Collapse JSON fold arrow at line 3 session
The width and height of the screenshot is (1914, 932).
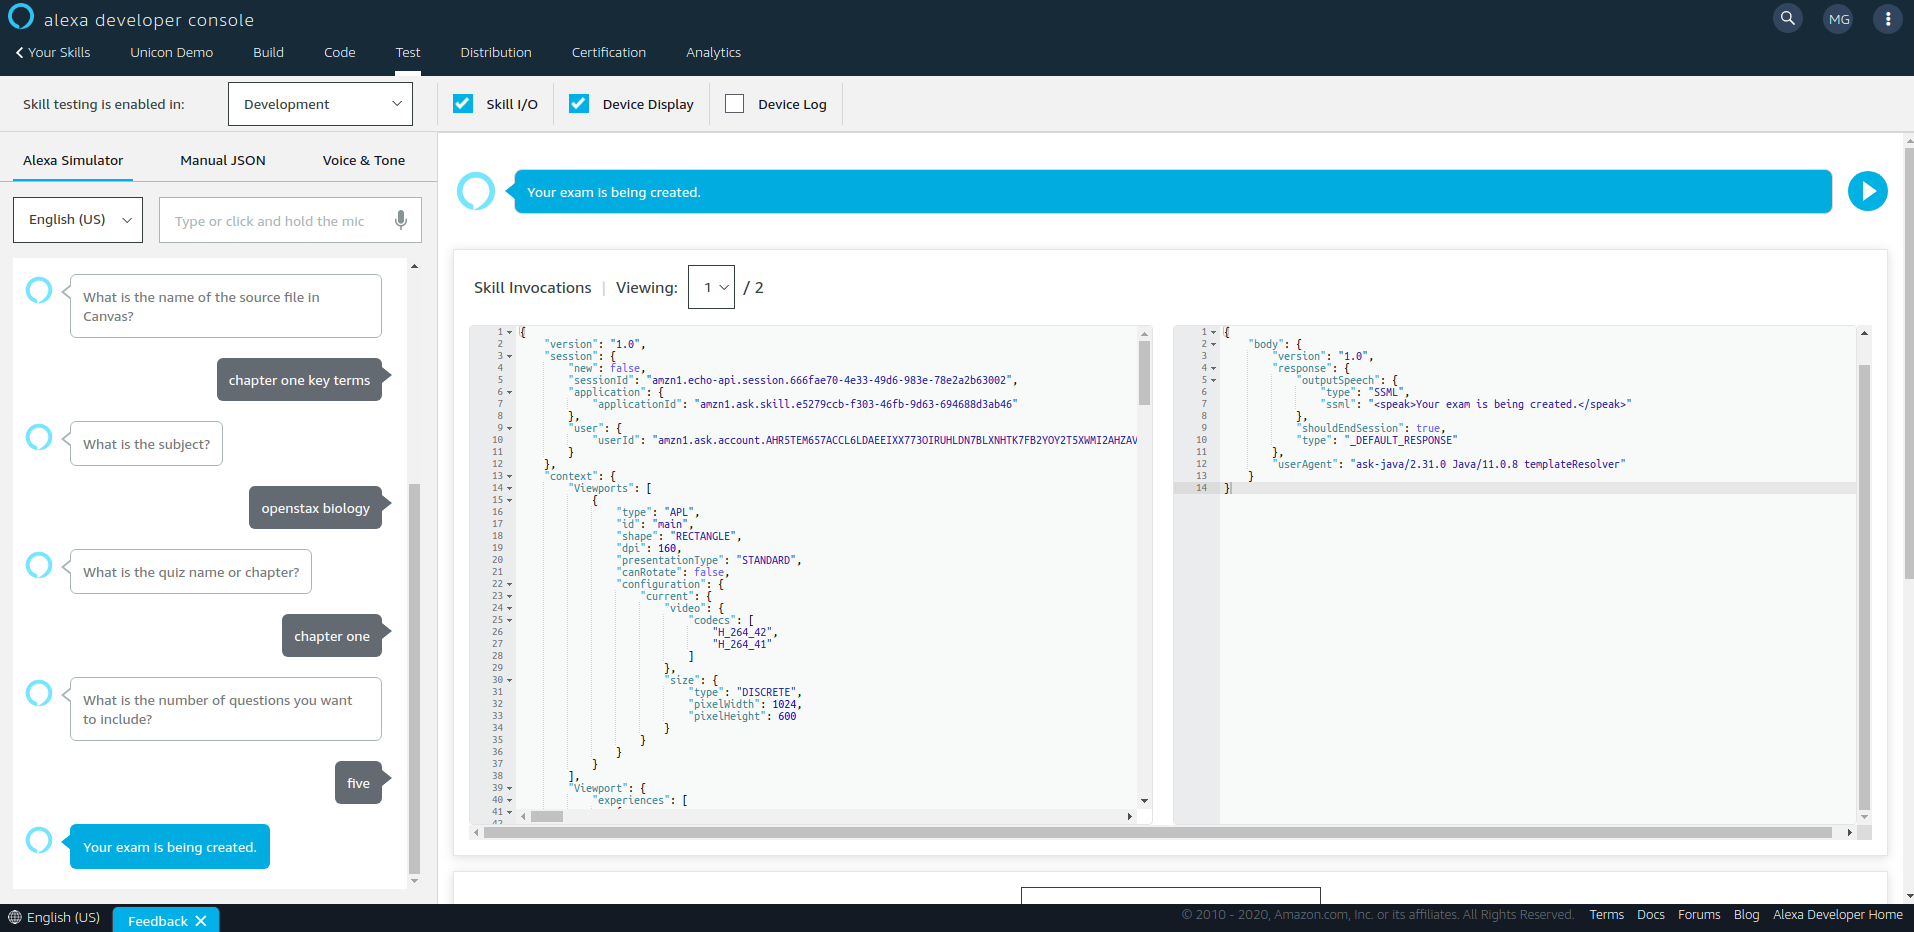tap(510, 356)
